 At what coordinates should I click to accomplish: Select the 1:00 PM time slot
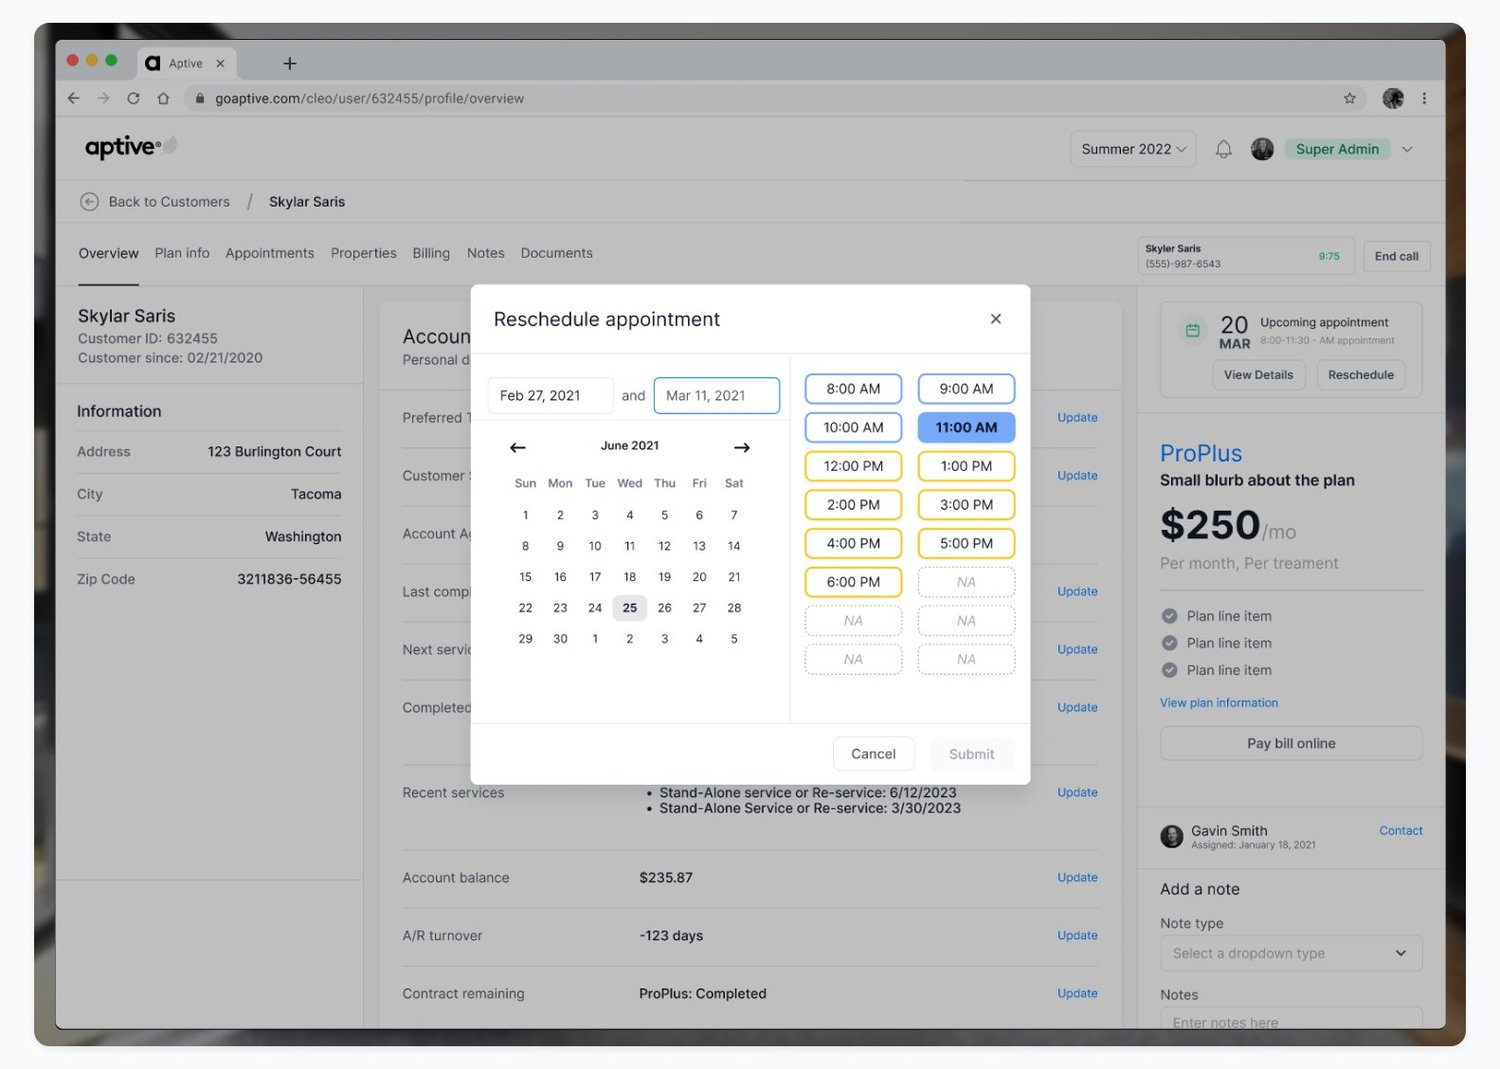(966, 466)
